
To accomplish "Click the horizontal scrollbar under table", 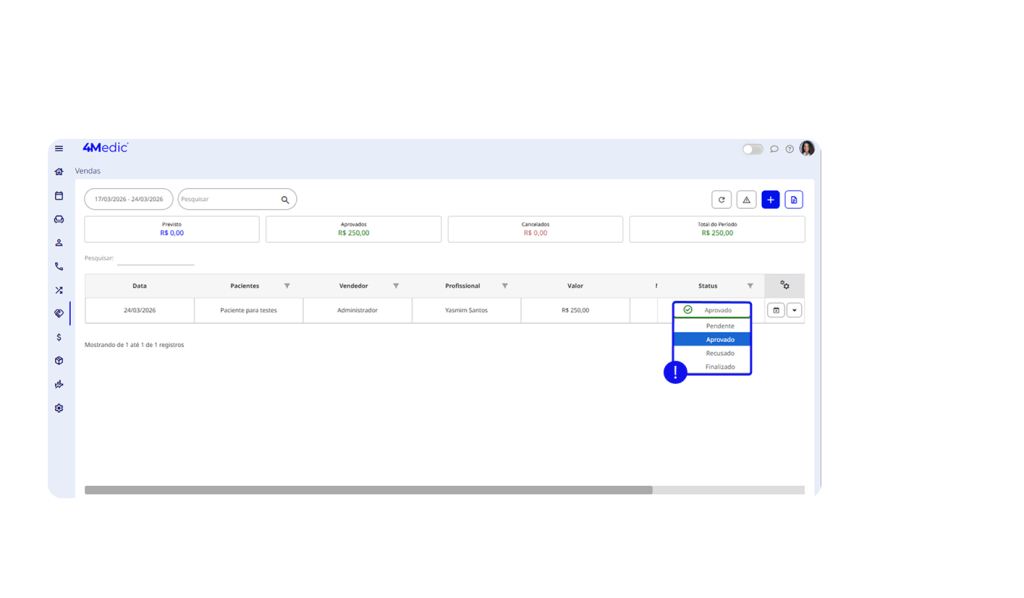I will pos(368,490).
